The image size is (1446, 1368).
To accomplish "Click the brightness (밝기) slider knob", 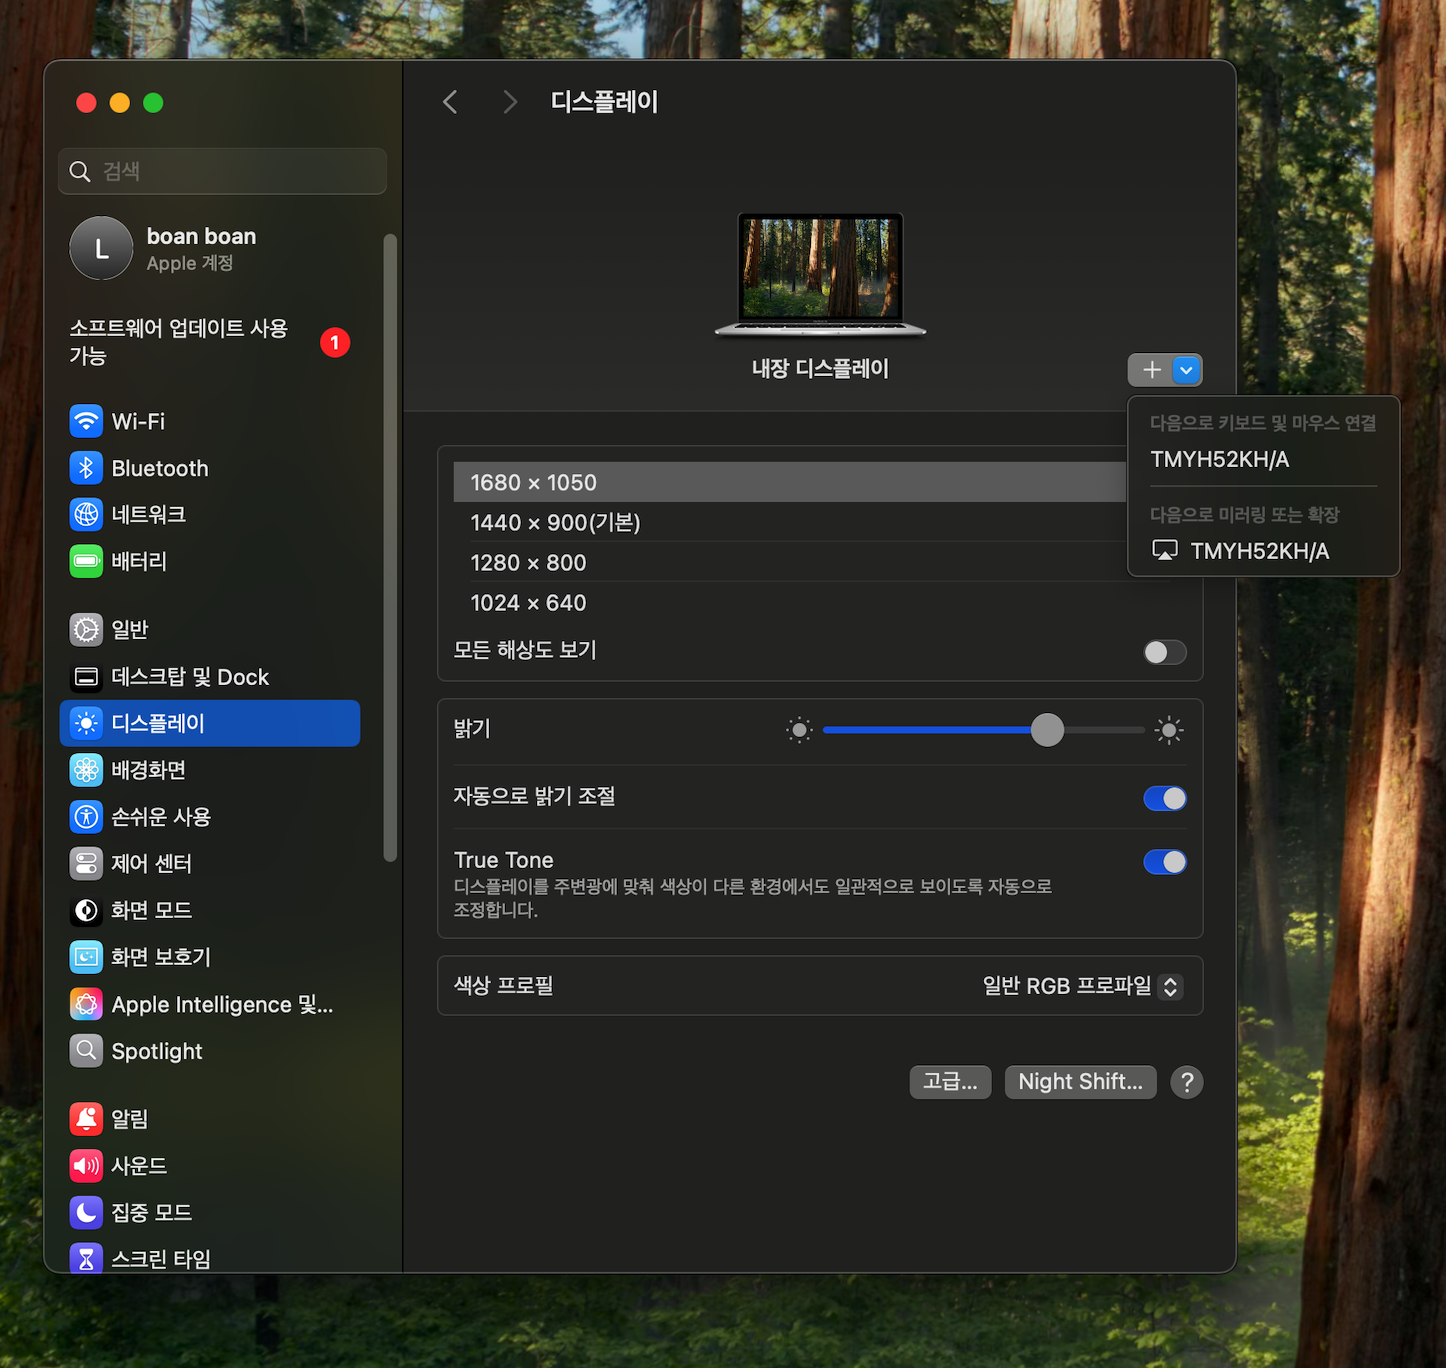I will [x=1047, y=730].
